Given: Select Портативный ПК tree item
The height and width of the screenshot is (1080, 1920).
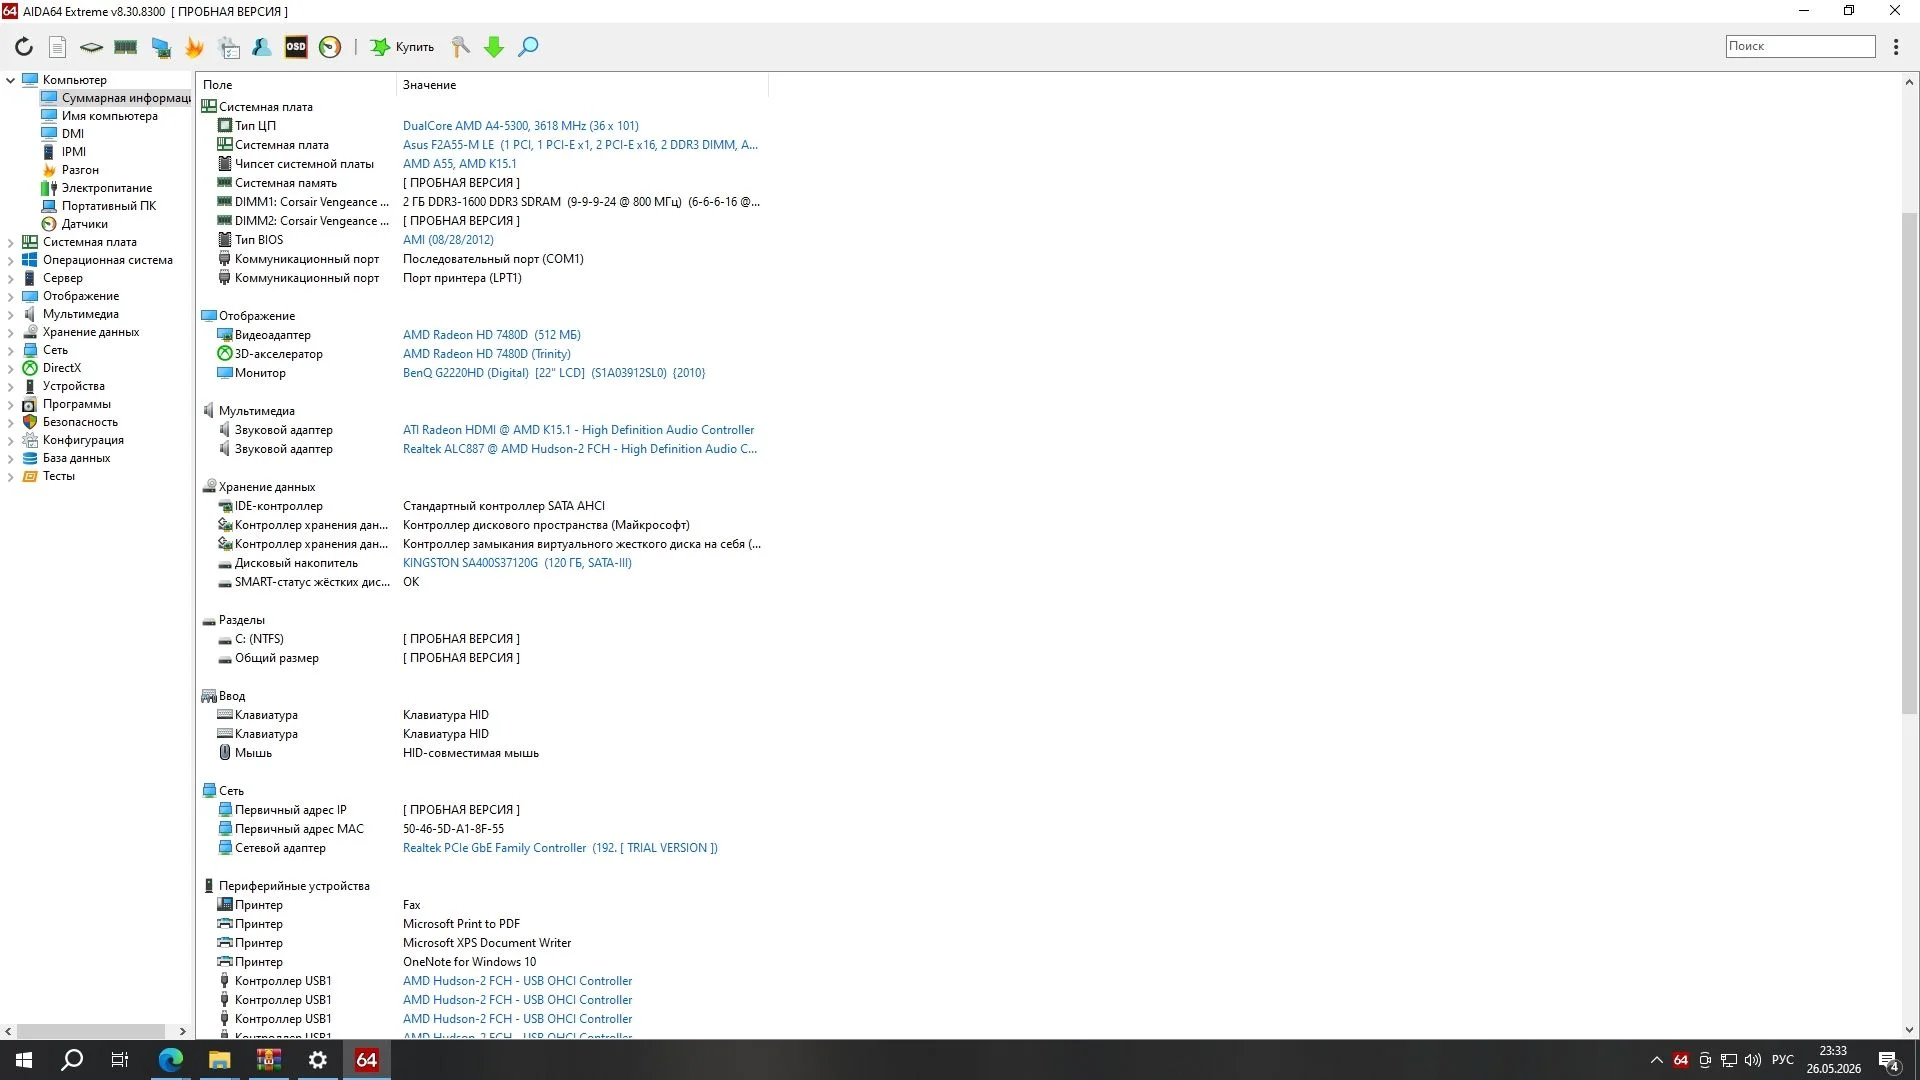Looking at the screenshot, I should pyautogui.click(x=99, y=206).
